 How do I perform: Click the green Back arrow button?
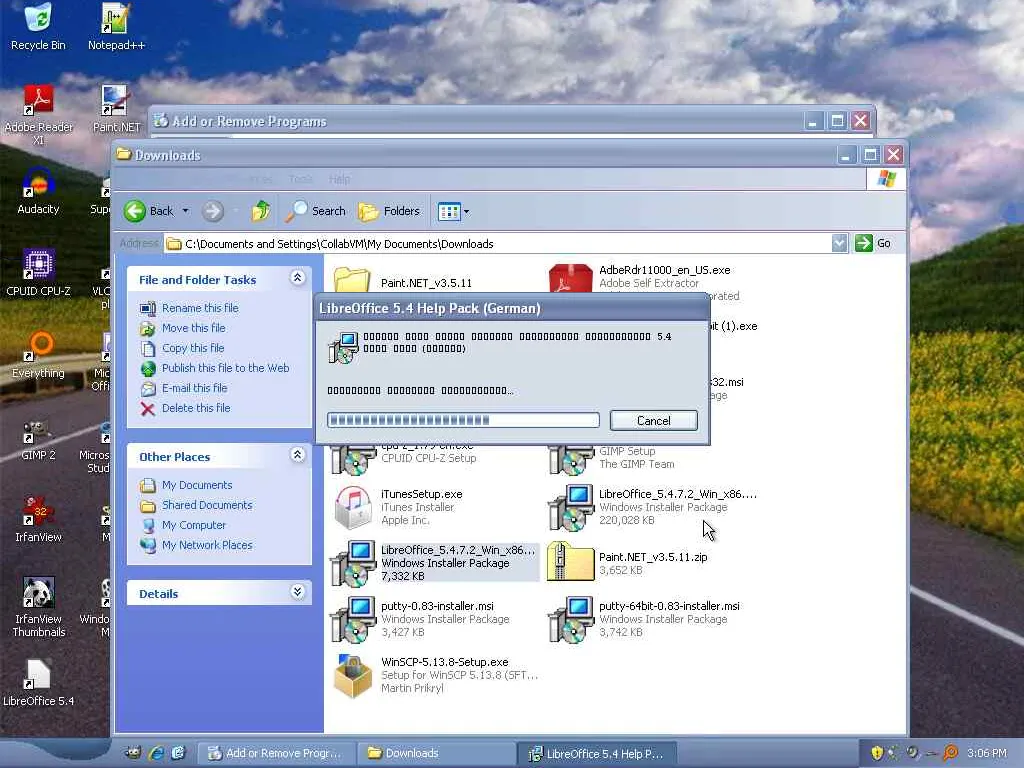[x=135, y=211]
